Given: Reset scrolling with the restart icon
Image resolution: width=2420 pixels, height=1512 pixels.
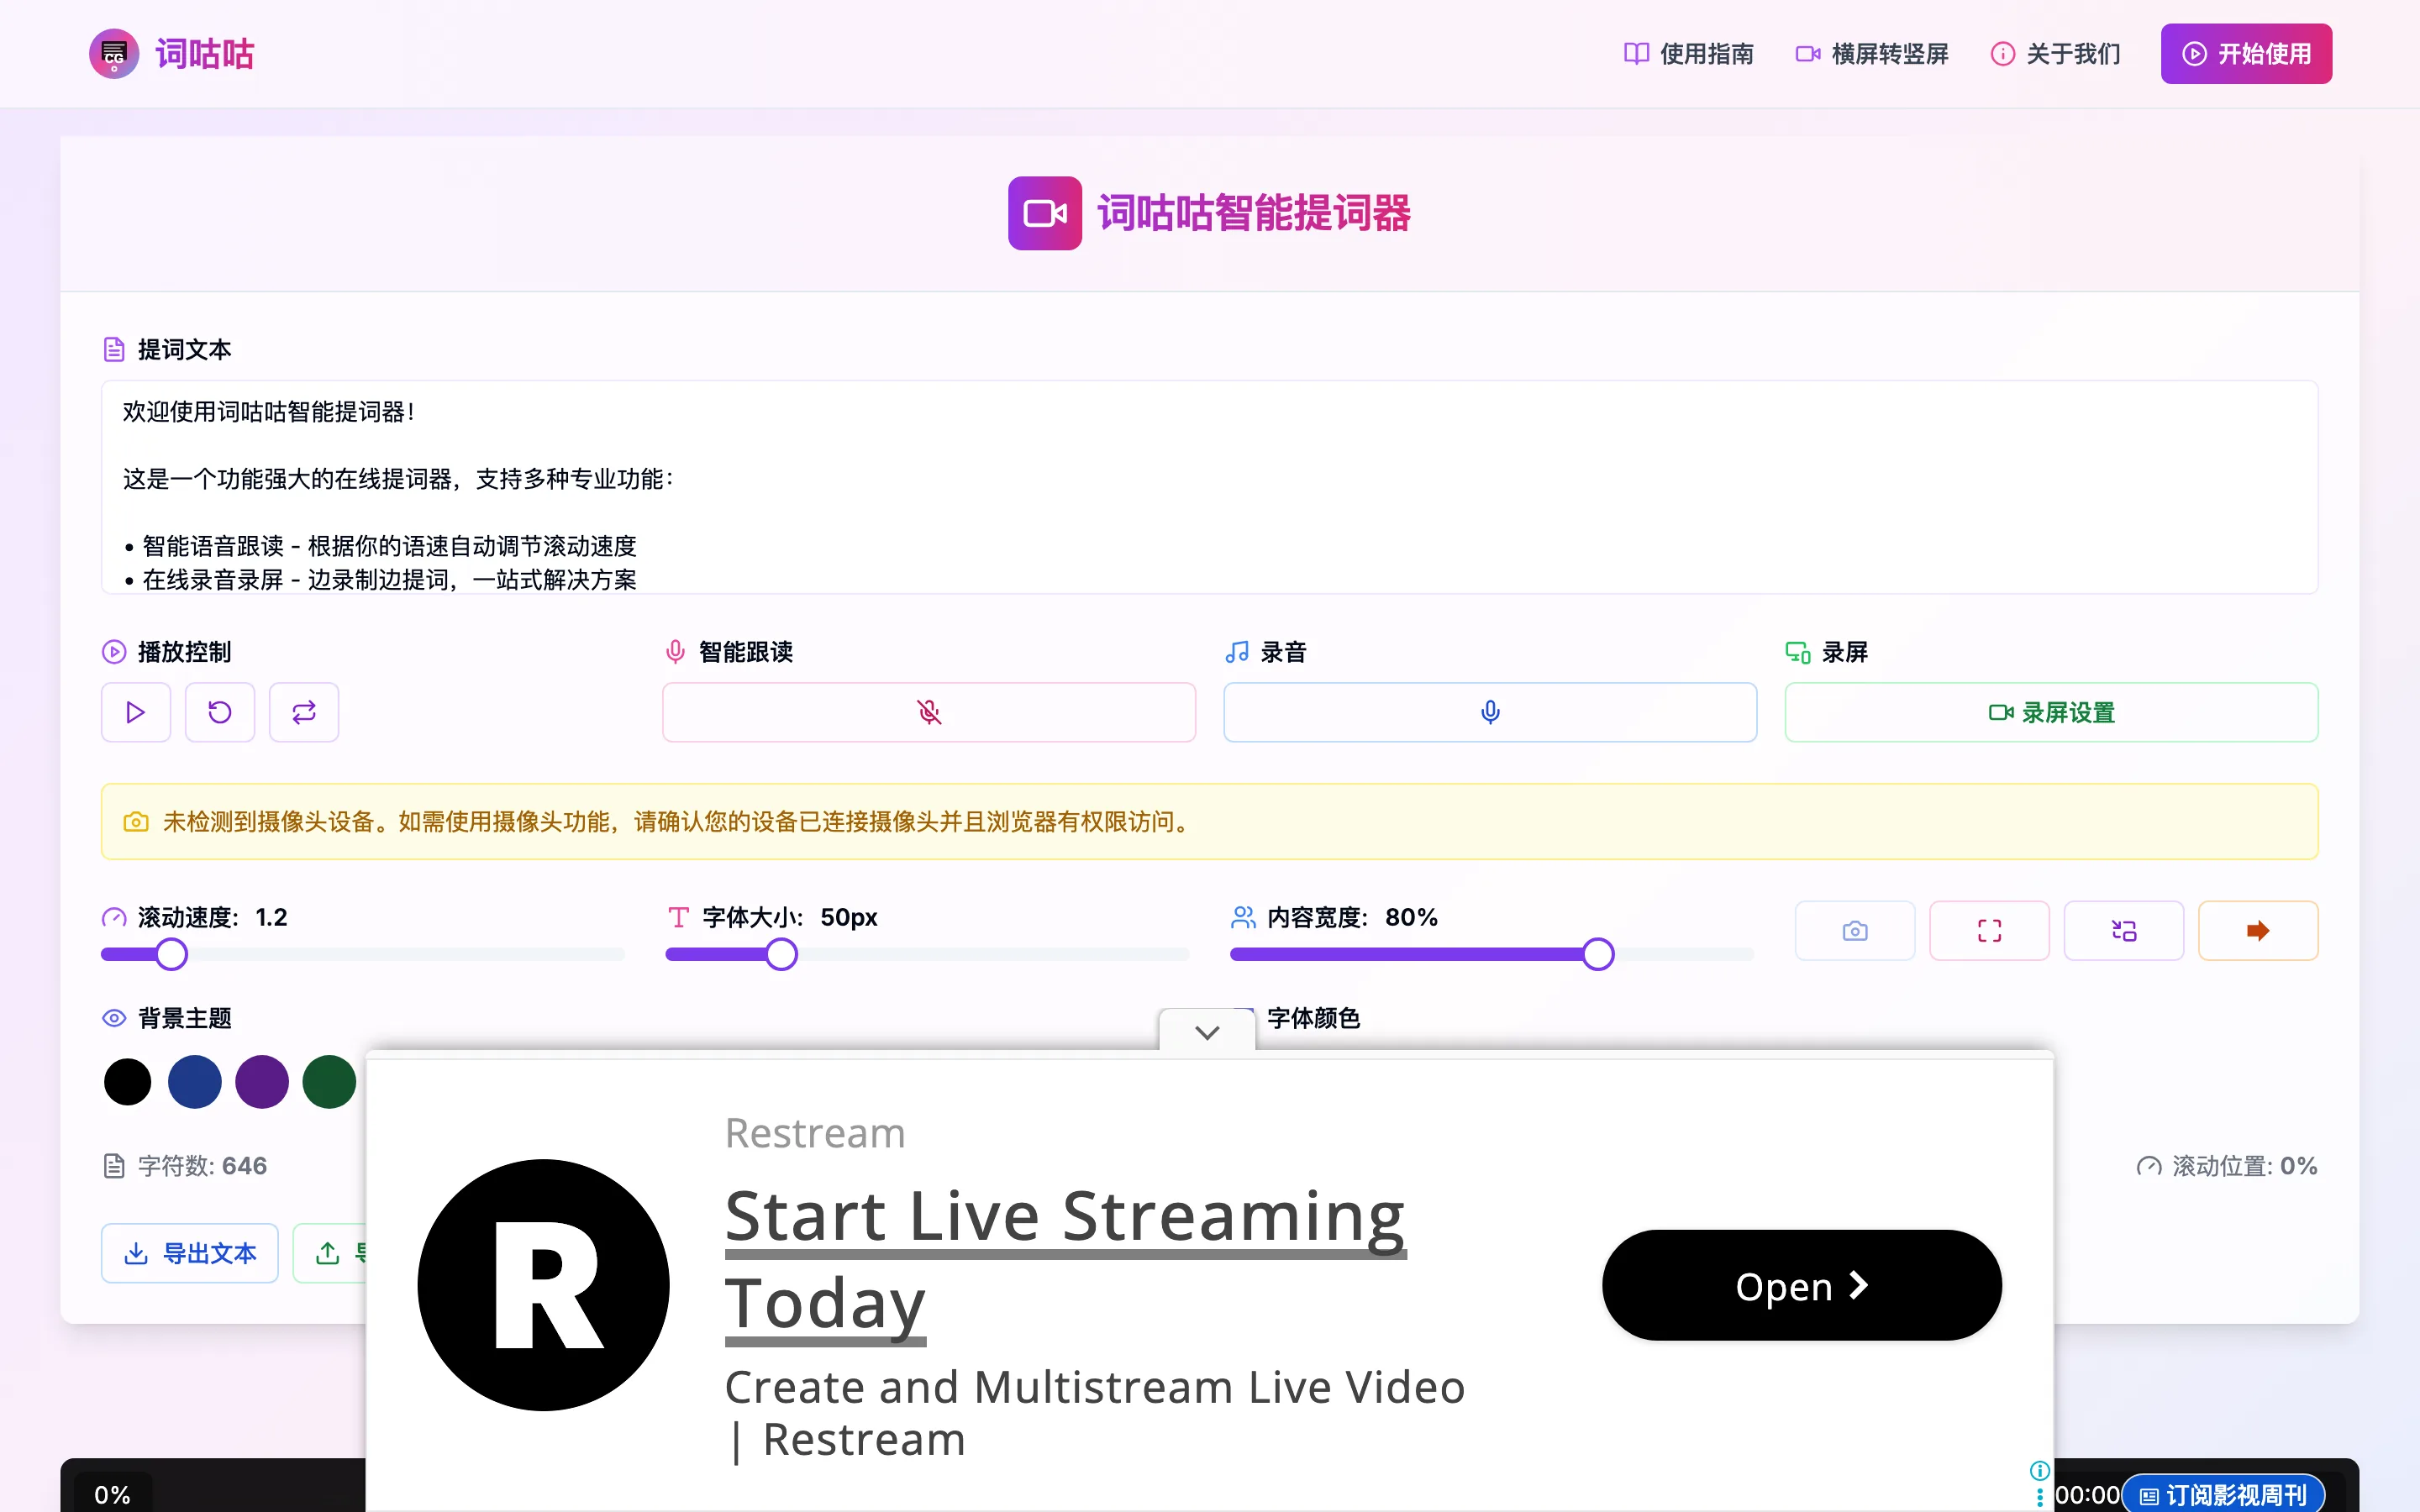Looking at the screenshot, I should pyautogui.click(x=220, y=712).
